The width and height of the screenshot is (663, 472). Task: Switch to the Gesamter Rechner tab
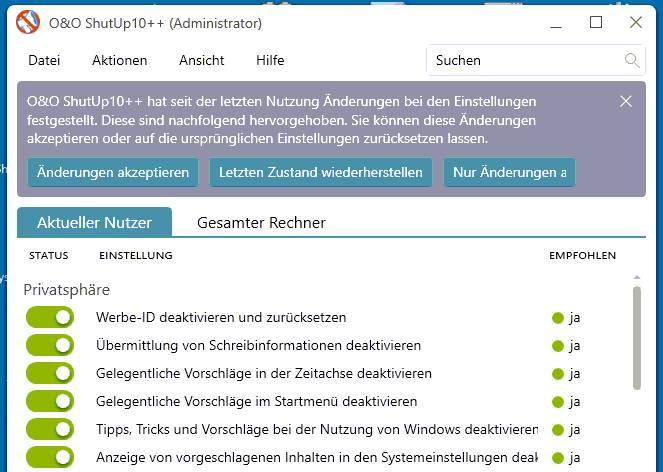tap(261, 222)
